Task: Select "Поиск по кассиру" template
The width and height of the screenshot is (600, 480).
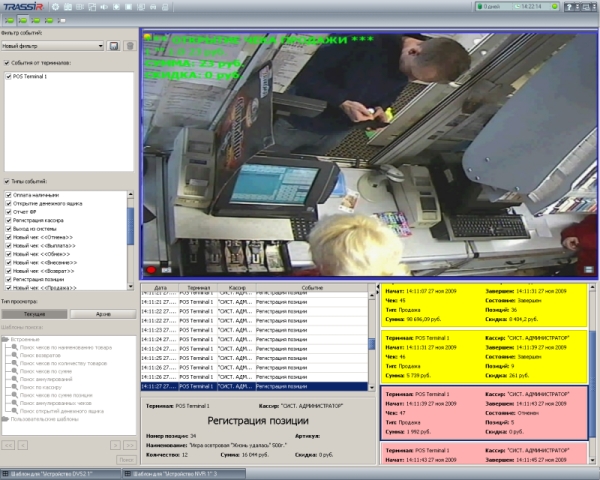Action: (x=41, y=387)
